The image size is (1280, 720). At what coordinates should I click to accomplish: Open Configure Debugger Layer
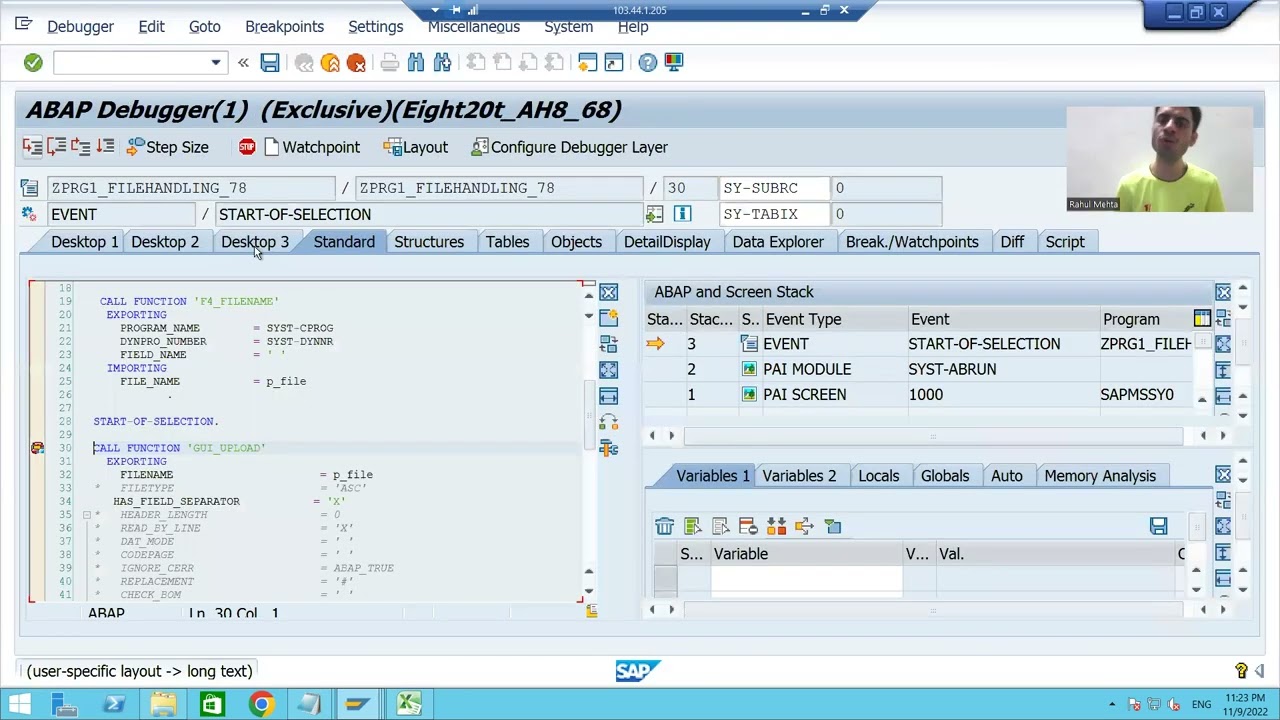(569, 147)
